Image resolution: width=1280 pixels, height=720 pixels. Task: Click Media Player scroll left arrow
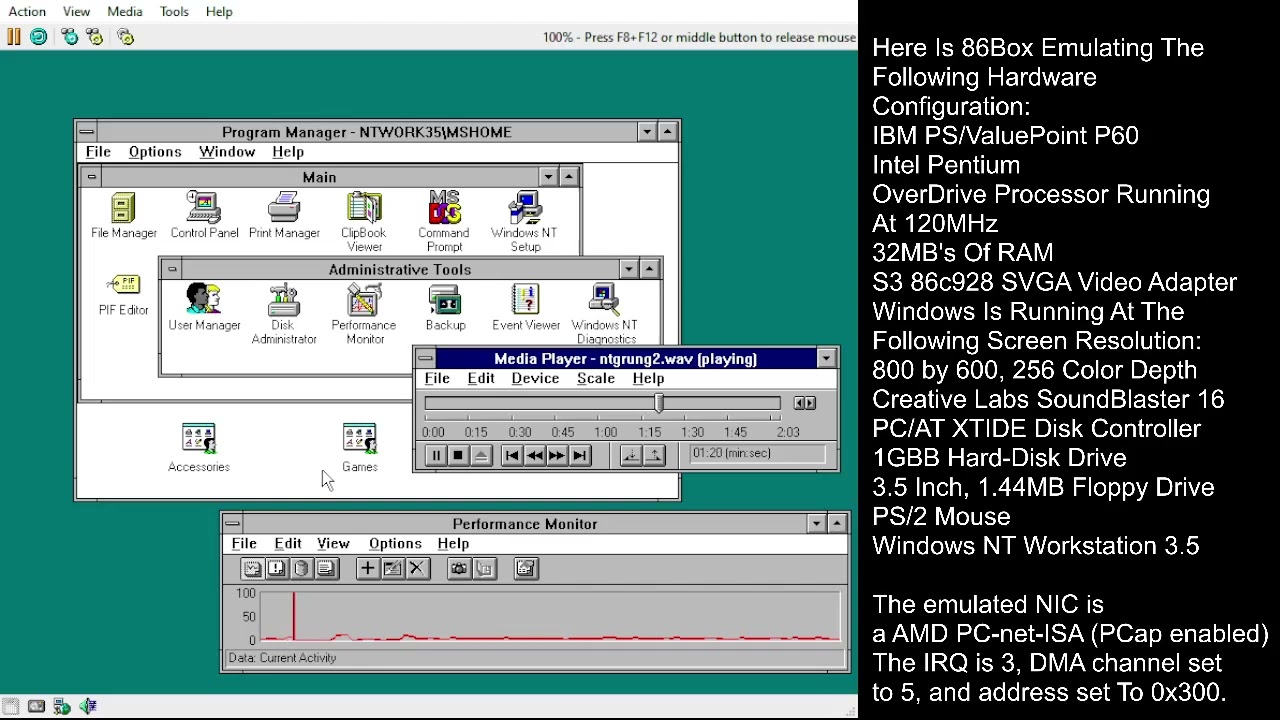[x=799, y=403]
